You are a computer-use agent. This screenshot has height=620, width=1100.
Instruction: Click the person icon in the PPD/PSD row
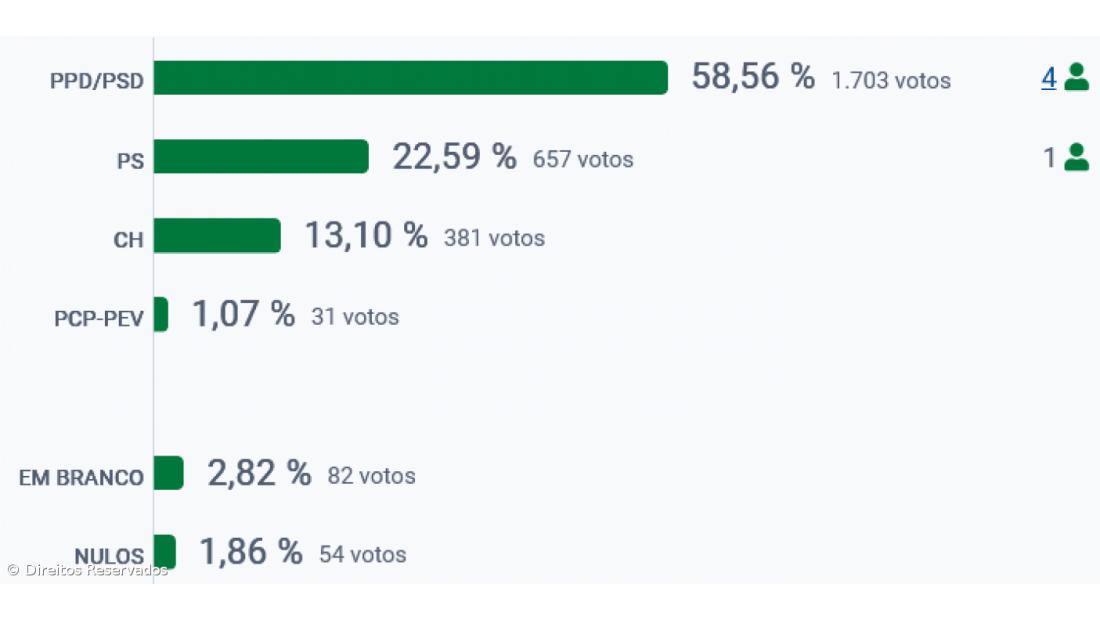pyautogui.click(x=1076, y=77)
